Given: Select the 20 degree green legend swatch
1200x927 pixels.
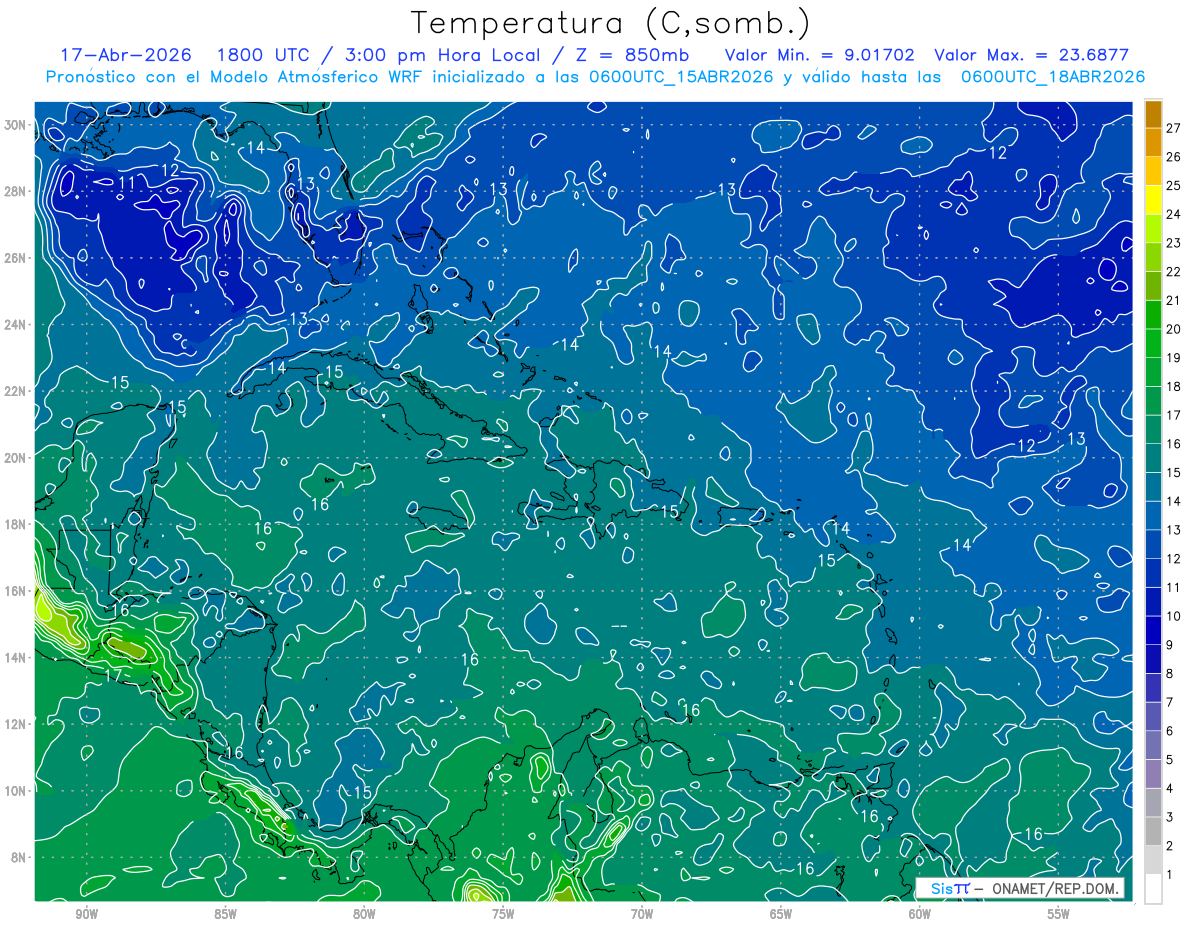Looking at the screenshot, I should pos(1153,315).
